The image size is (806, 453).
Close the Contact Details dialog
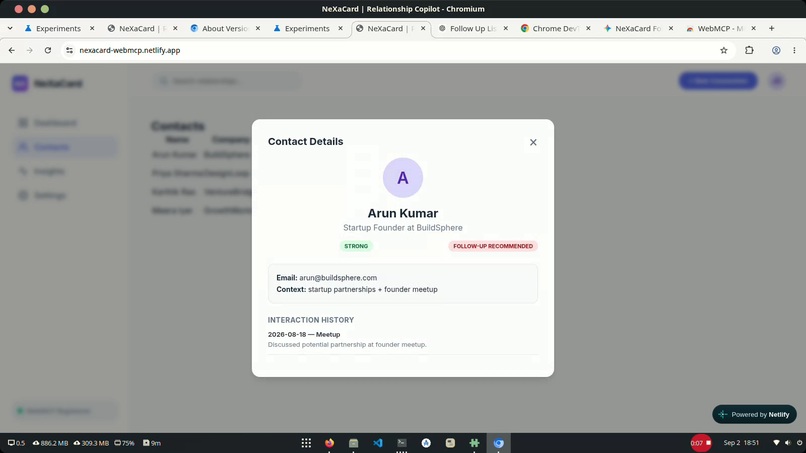[533, 142]
